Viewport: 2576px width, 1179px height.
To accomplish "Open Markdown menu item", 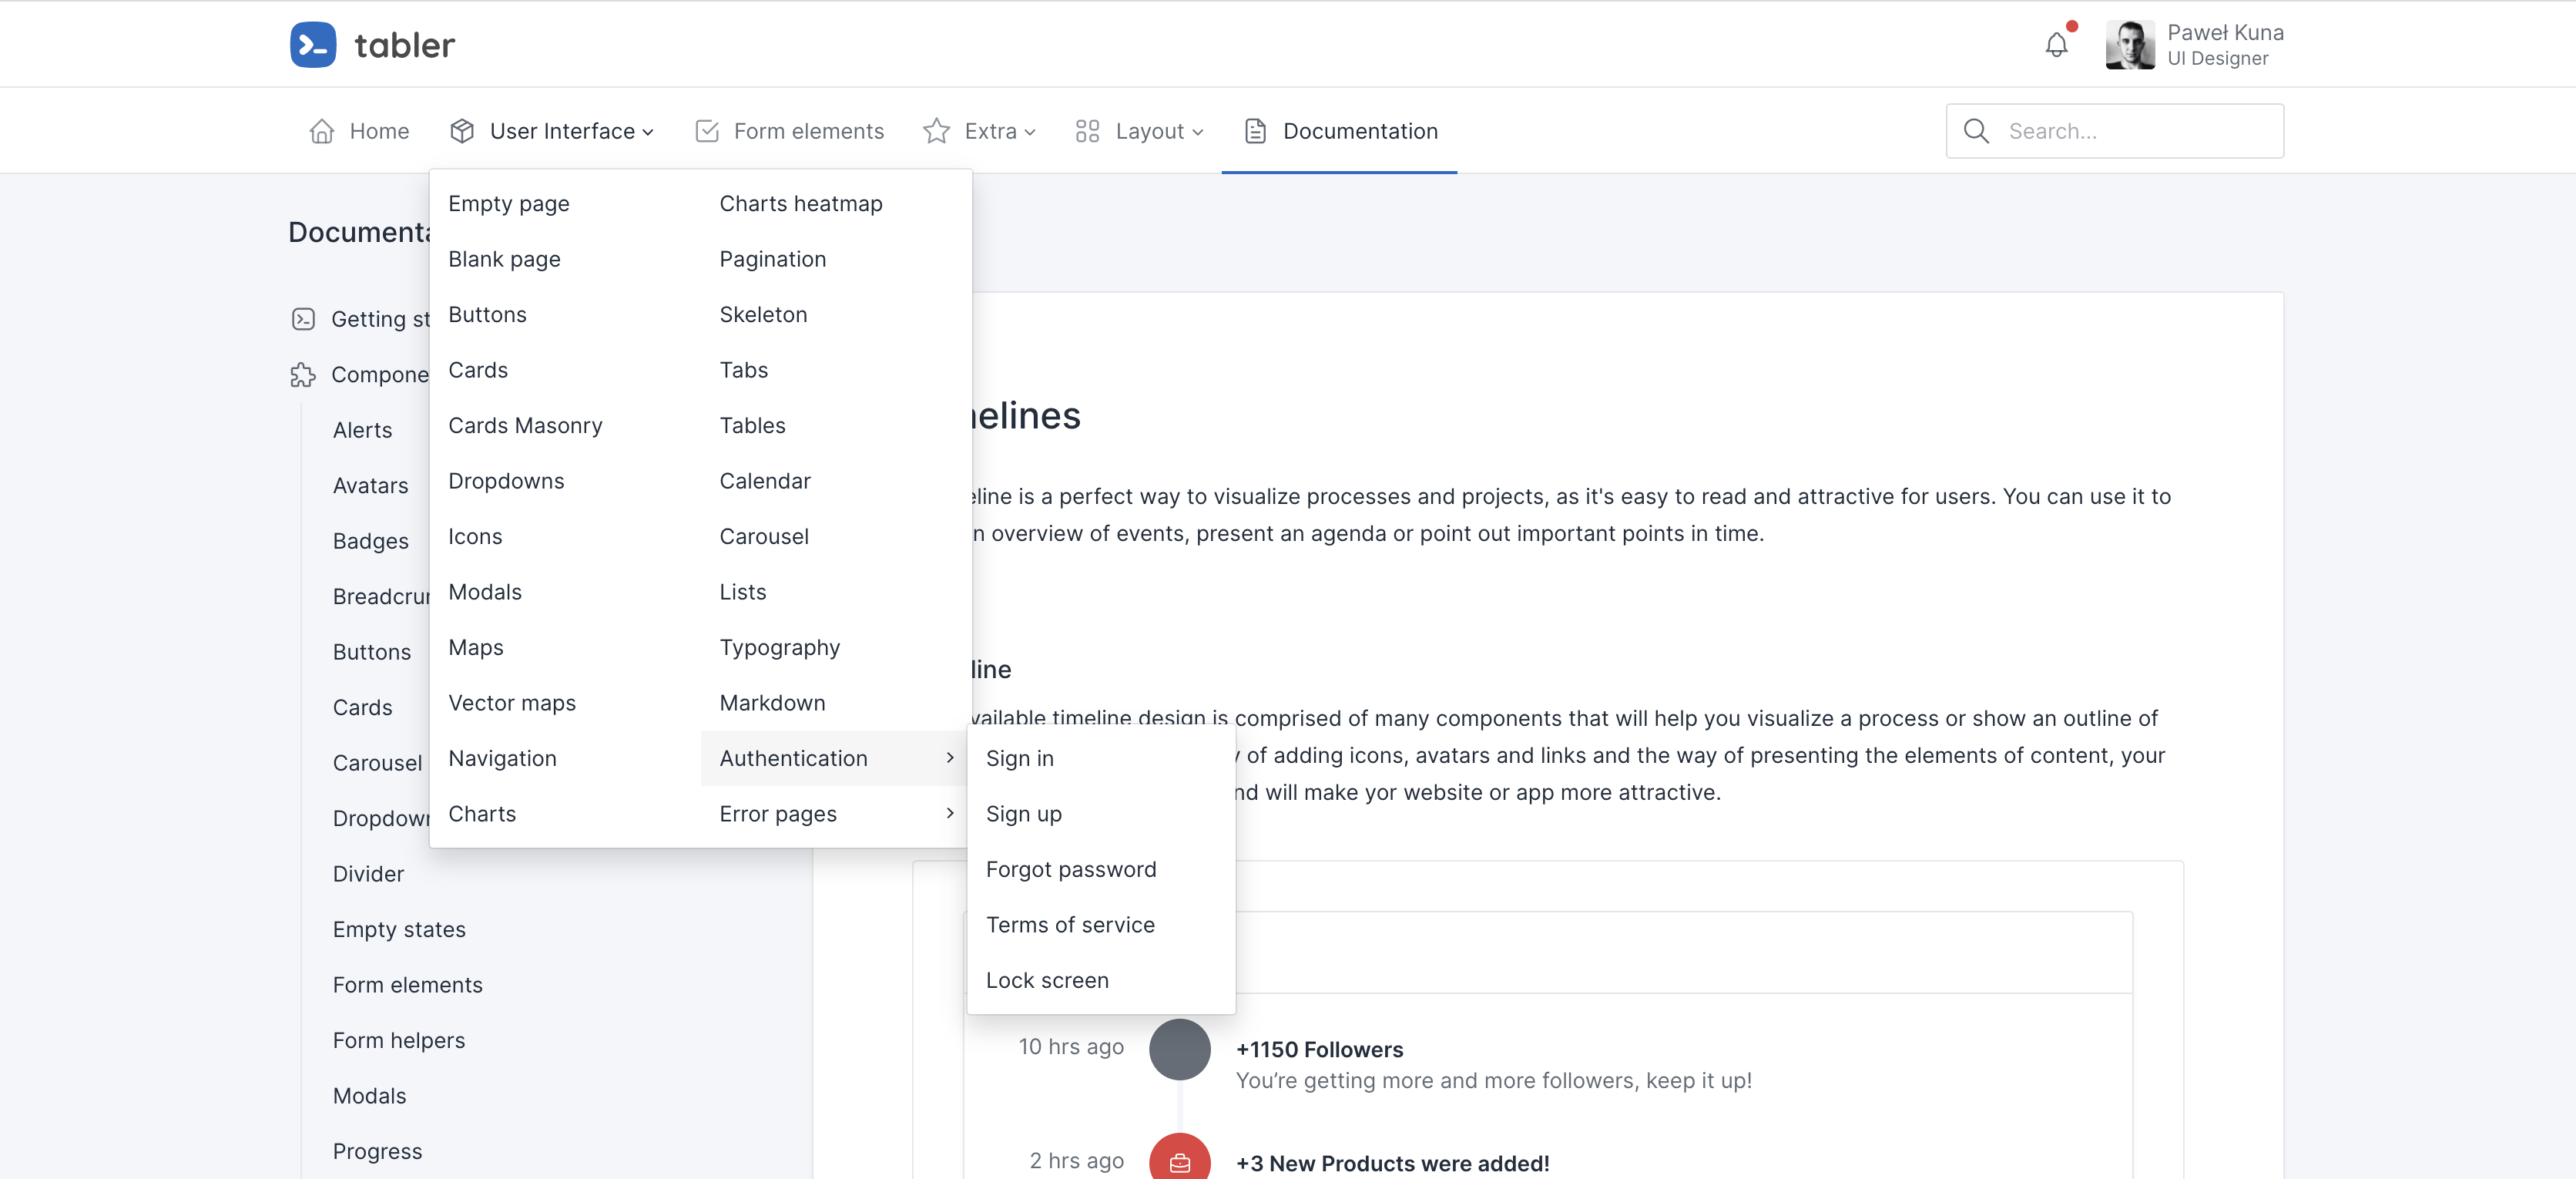I will pyautogui.click(x=836, y=703).
